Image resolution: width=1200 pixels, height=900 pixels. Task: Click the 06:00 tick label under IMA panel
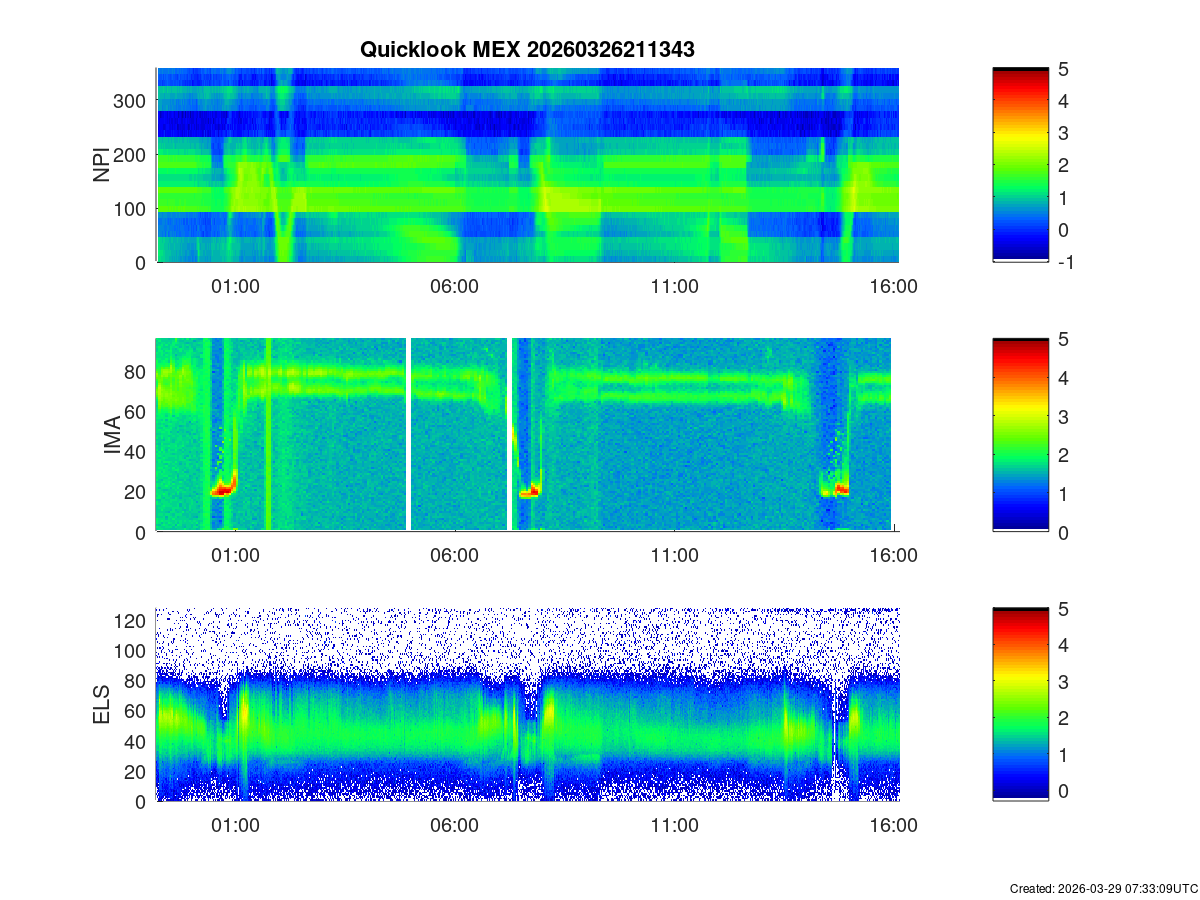(454, 557)
